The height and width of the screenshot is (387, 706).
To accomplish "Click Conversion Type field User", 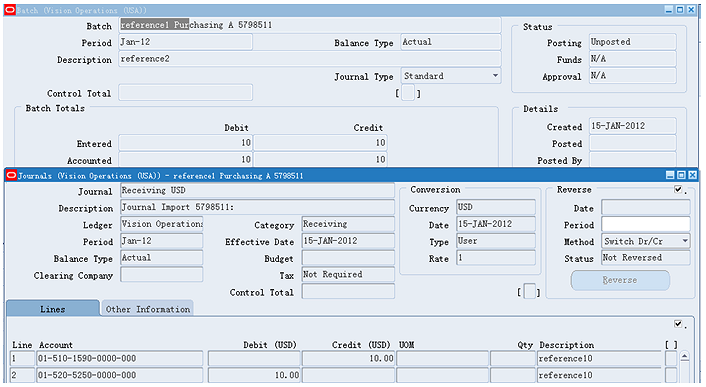I will [496, 241].
